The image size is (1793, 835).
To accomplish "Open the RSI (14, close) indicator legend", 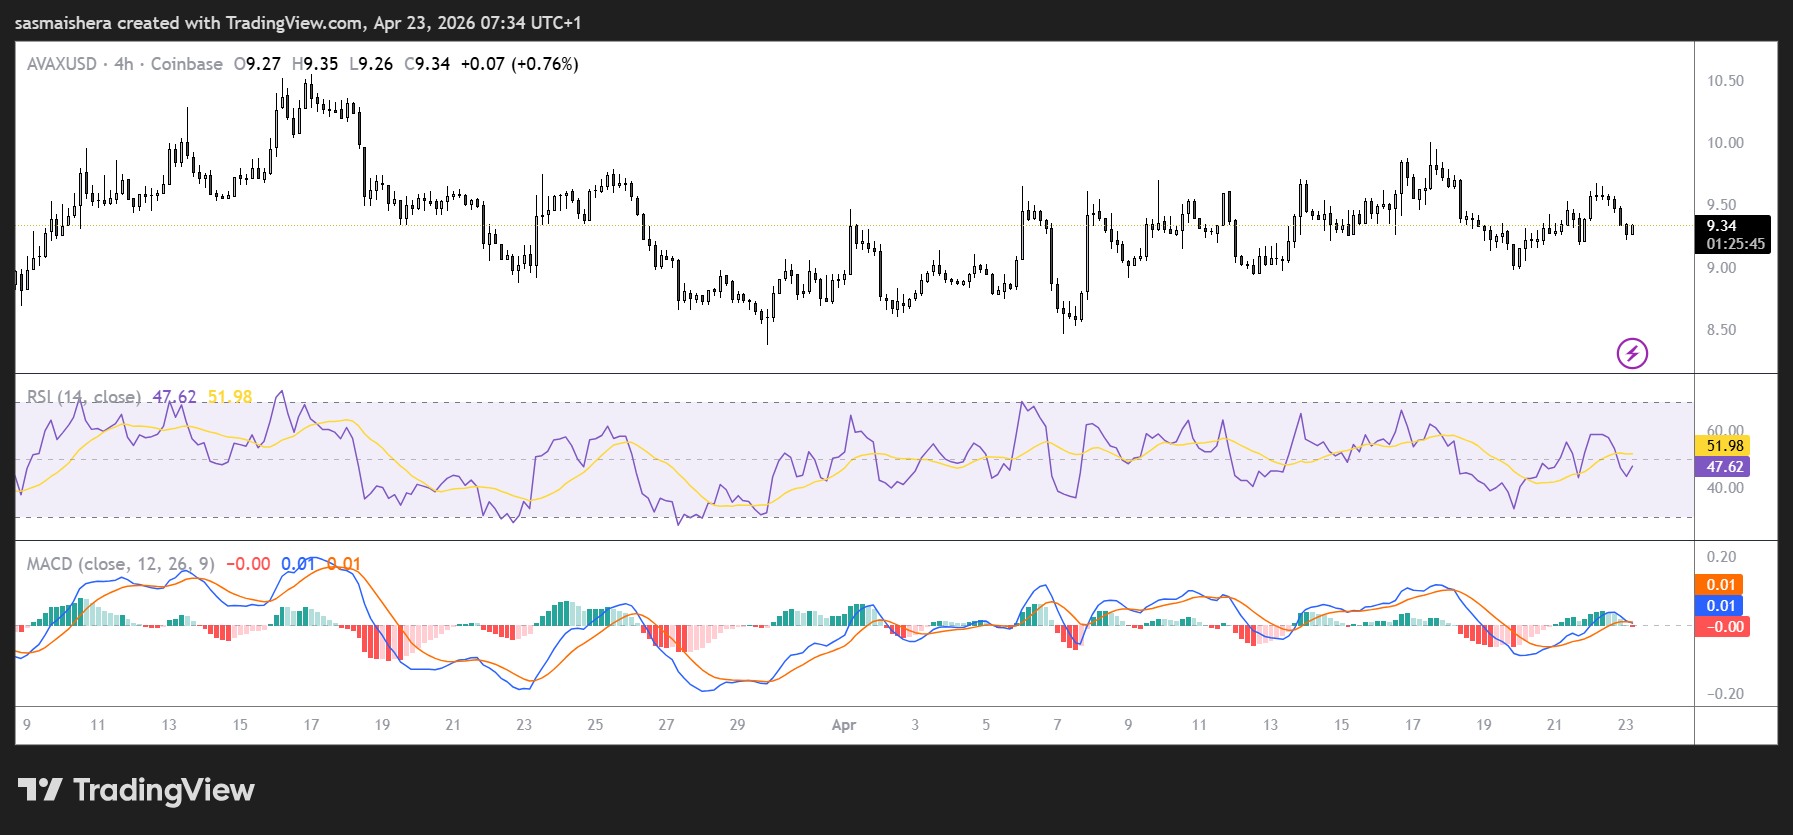I will point(84,397).
